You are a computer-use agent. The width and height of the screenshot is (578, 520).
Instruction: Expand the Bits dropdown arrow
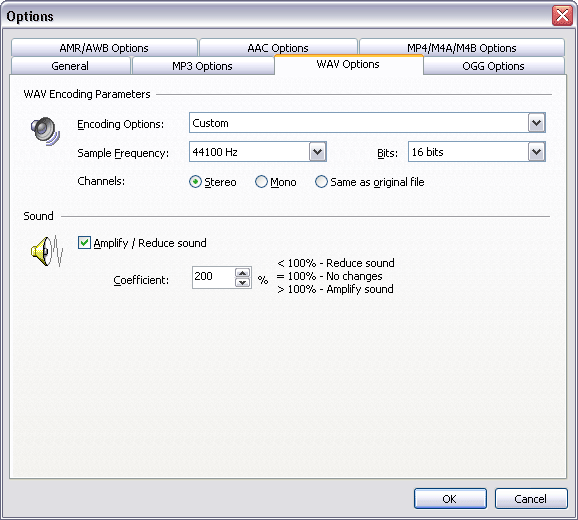point(536,152)
